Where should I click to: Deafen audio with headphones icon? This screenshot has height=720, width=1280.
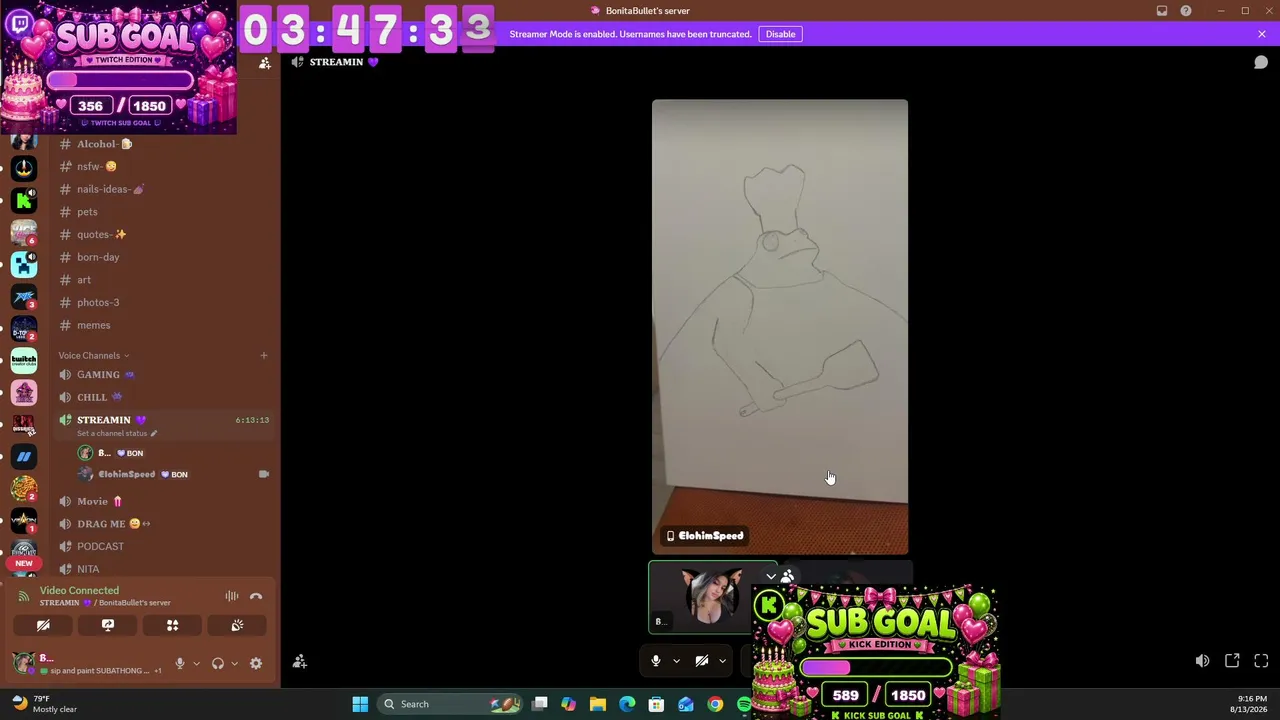point(218,663)
